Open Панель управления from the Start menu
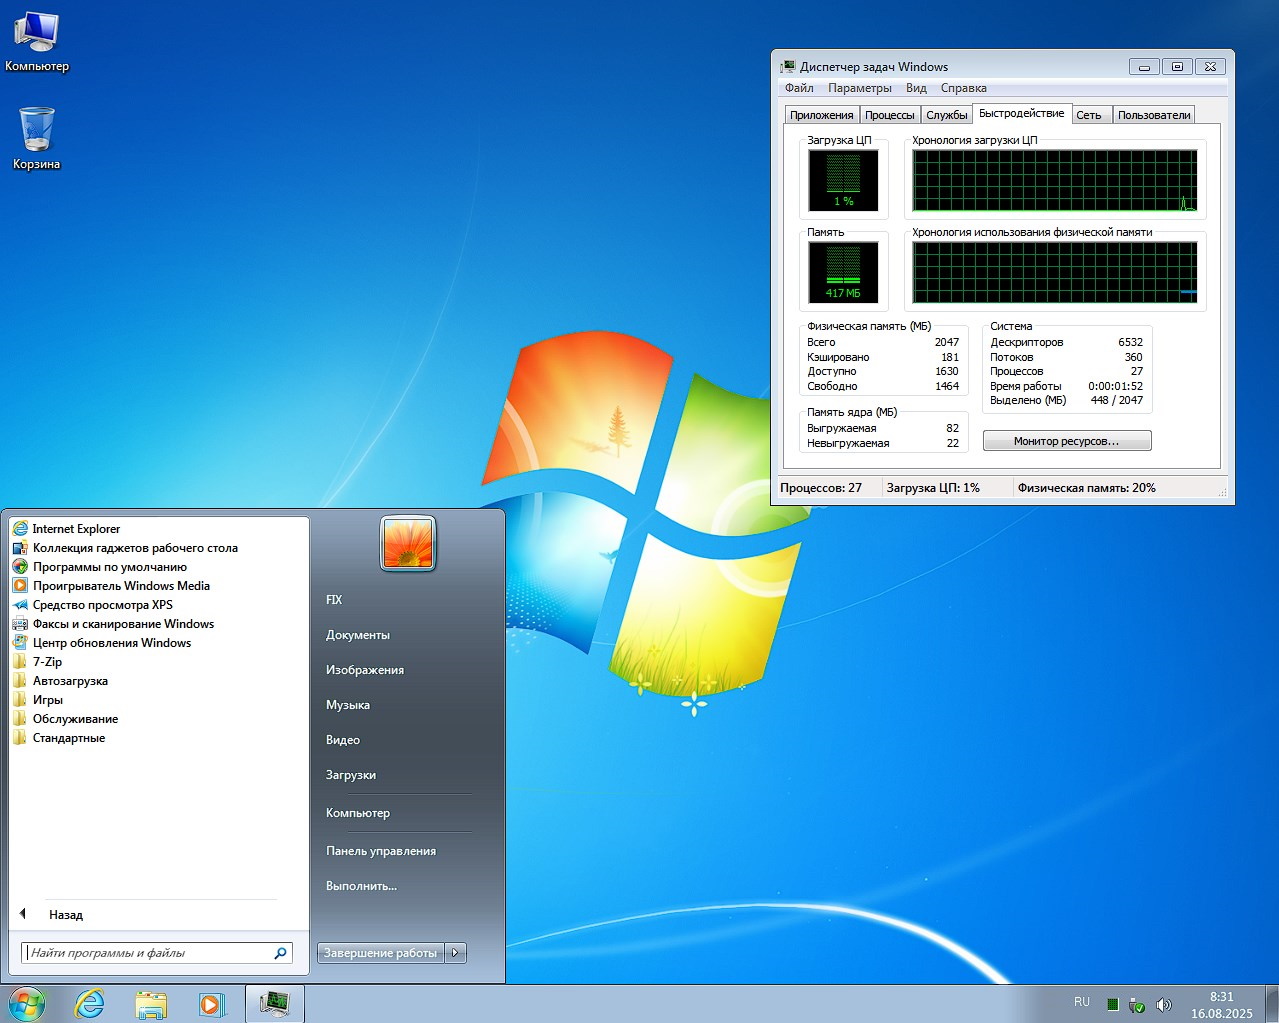Viewport: 1279px width, 1023px height. (x=380, y=851)
